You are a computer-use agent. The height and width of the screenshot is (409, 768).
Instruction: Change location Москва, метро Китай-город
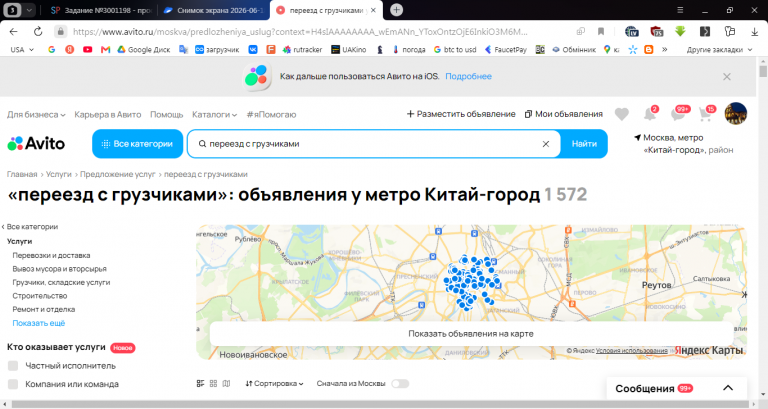point(684,144)
